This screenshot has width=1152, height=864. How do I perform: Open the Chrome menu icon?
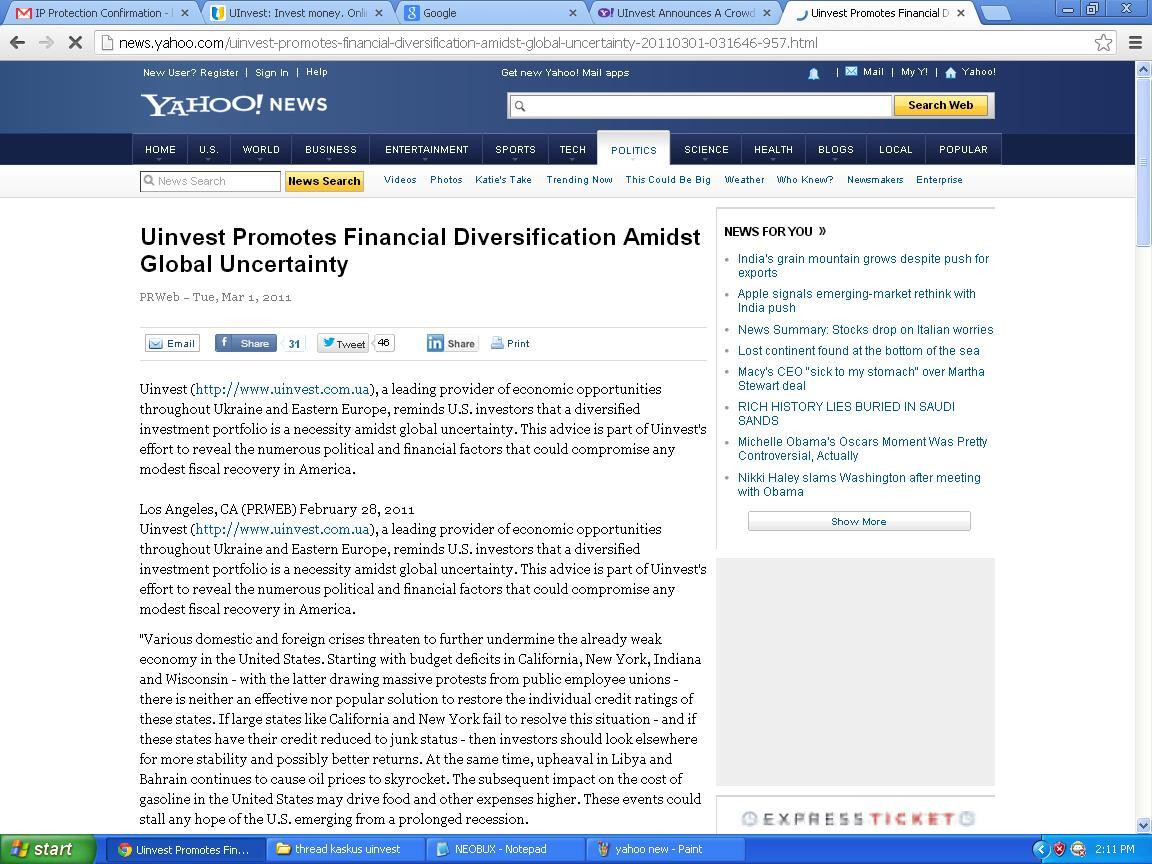click(1135, 43)
